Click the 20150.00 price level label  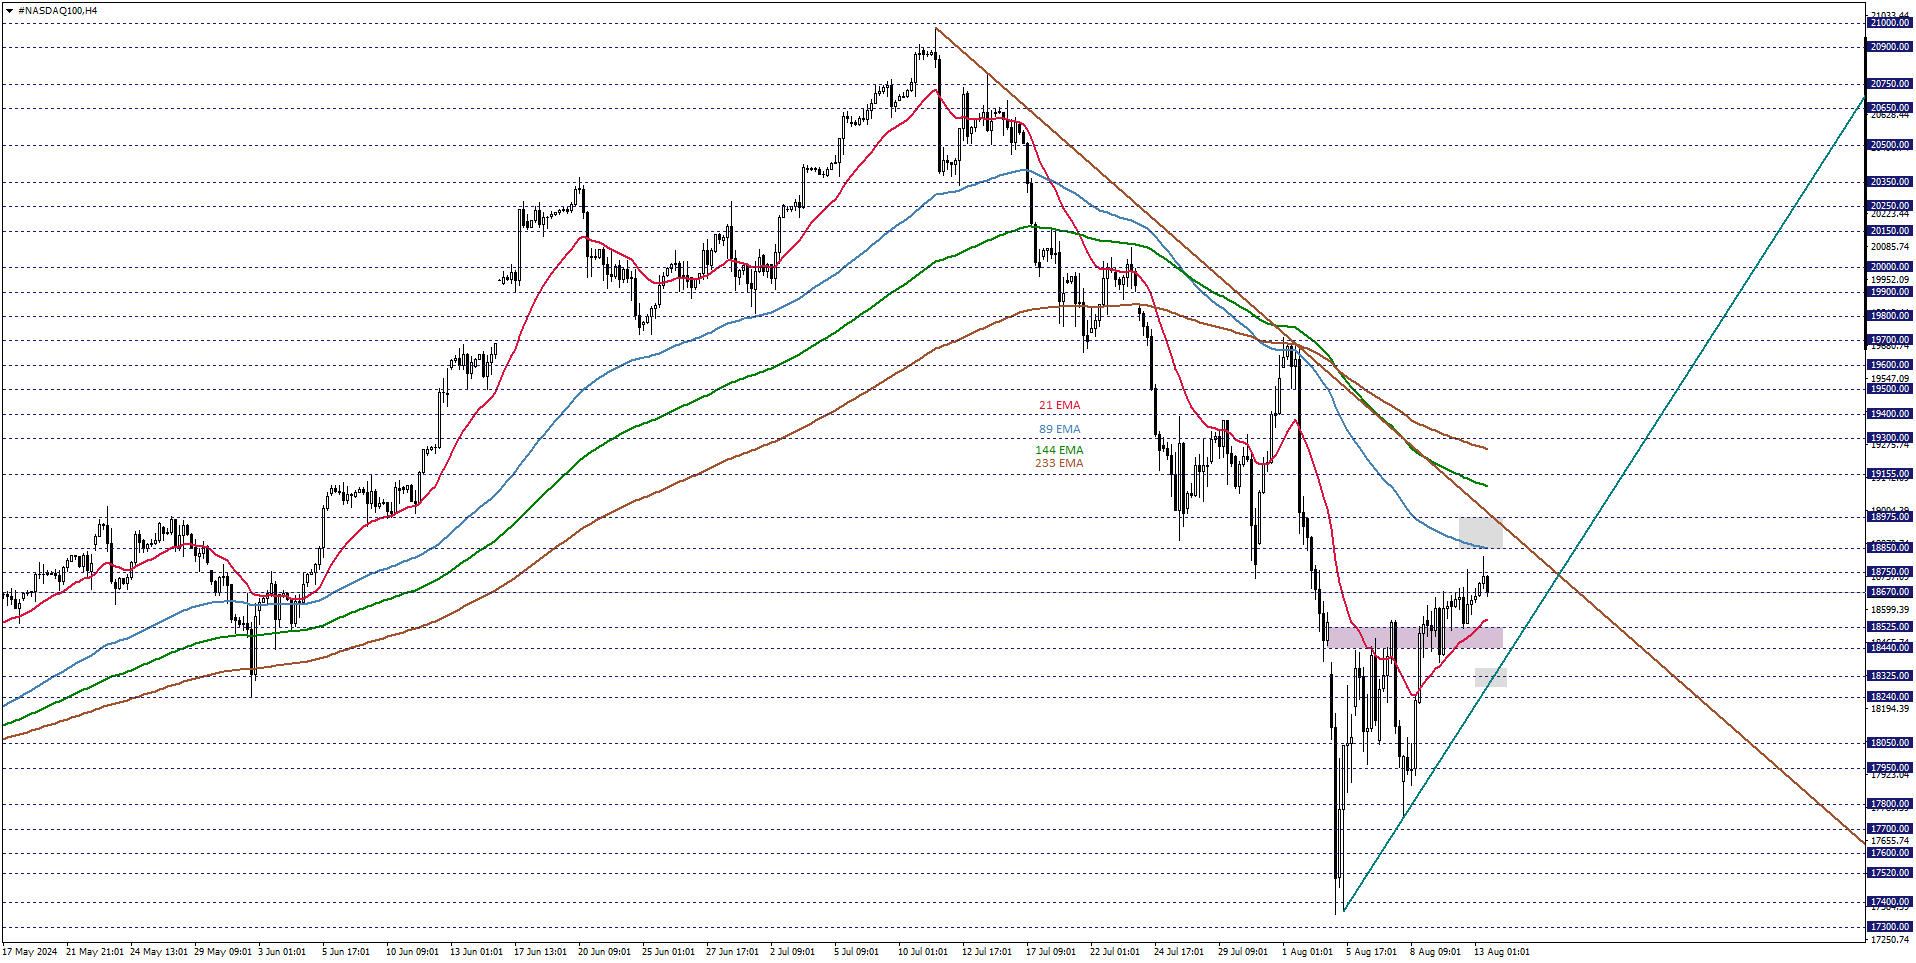pos(1890,231)
